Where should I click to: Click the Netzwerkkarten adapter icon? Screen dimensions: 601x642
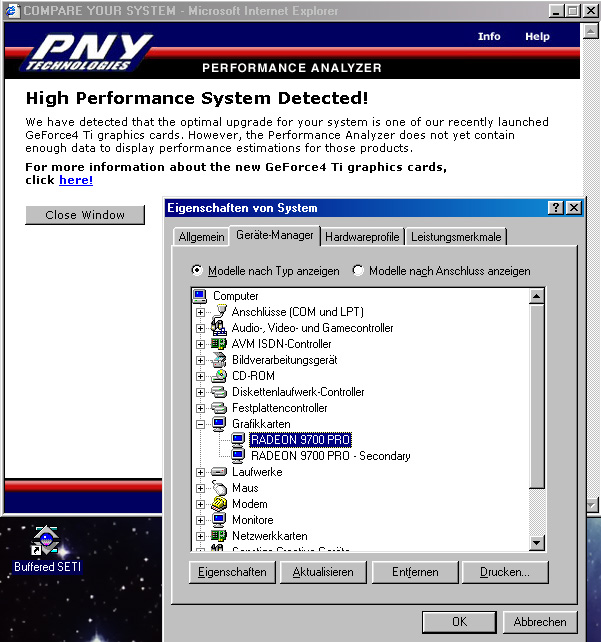(x=219, y=536)
